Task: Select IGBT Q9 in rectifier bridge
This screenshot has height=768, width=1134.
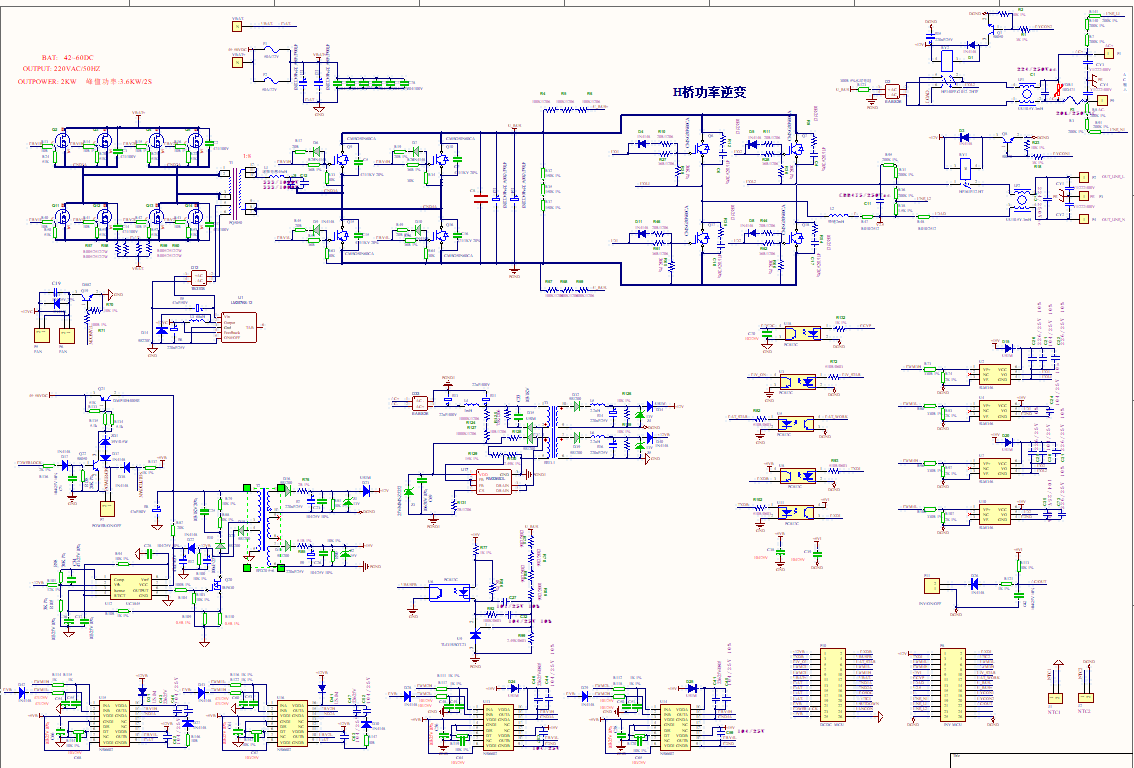Action: click(343, 159)
